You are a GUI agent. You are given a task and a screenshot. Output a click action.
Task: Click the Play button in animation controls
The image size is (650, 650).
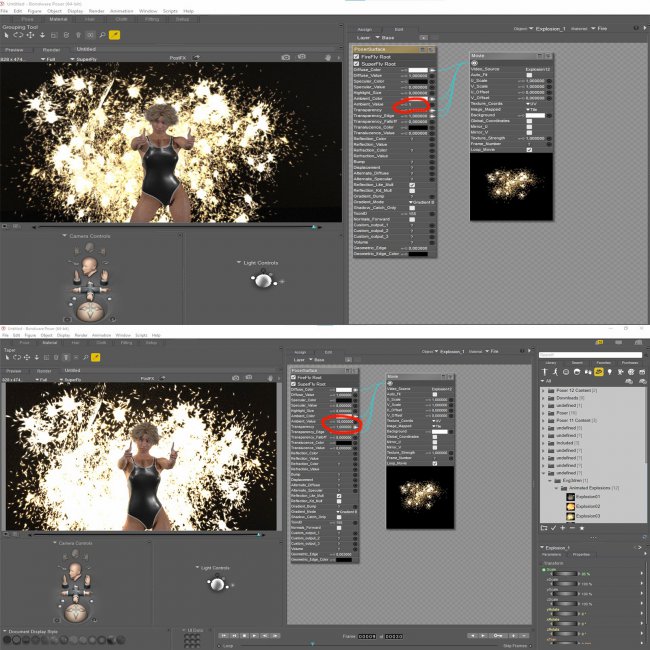pos(254,635)
